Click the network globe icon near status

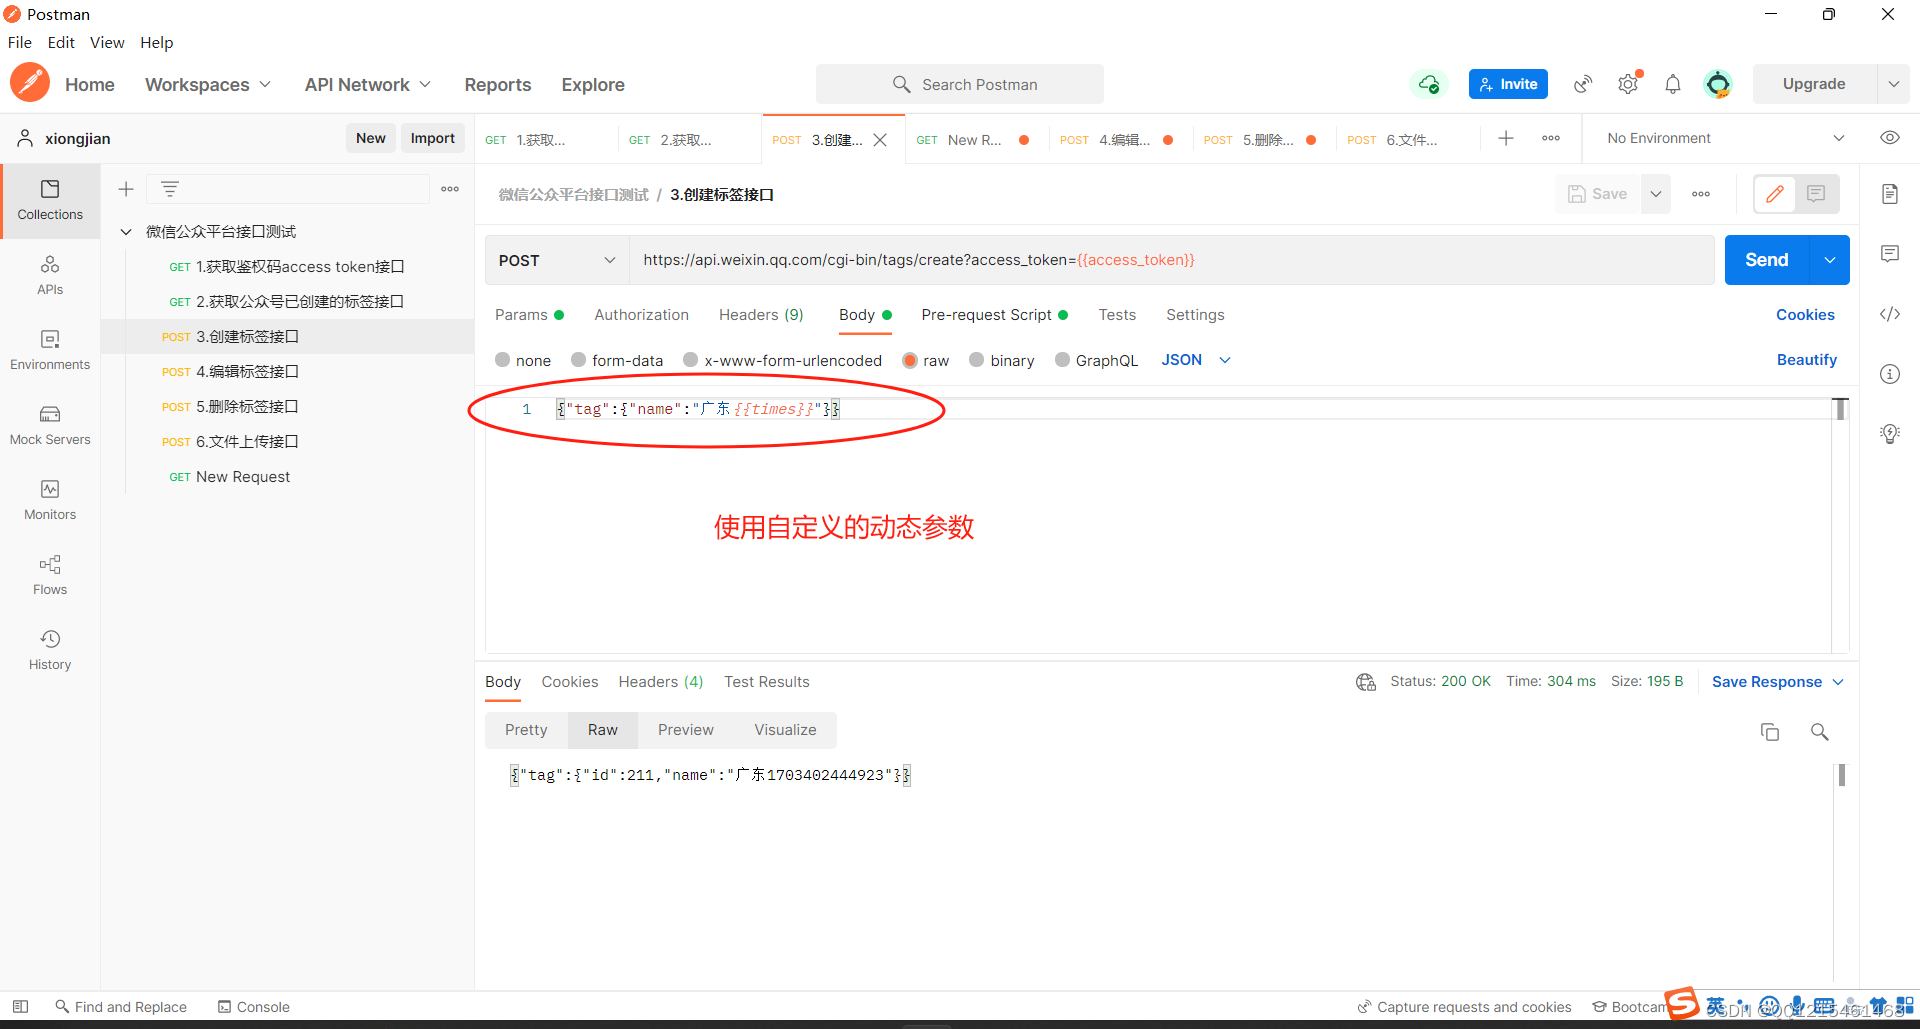click(x=1366, y=682)
